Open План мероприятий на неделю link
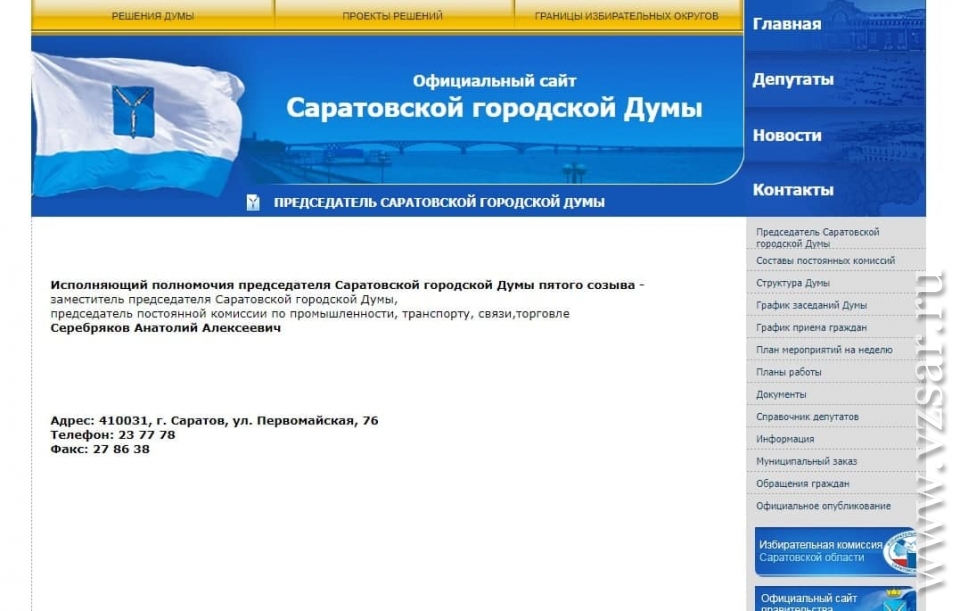This screenshot has height=611, width=960. click(x=824, y=350)
